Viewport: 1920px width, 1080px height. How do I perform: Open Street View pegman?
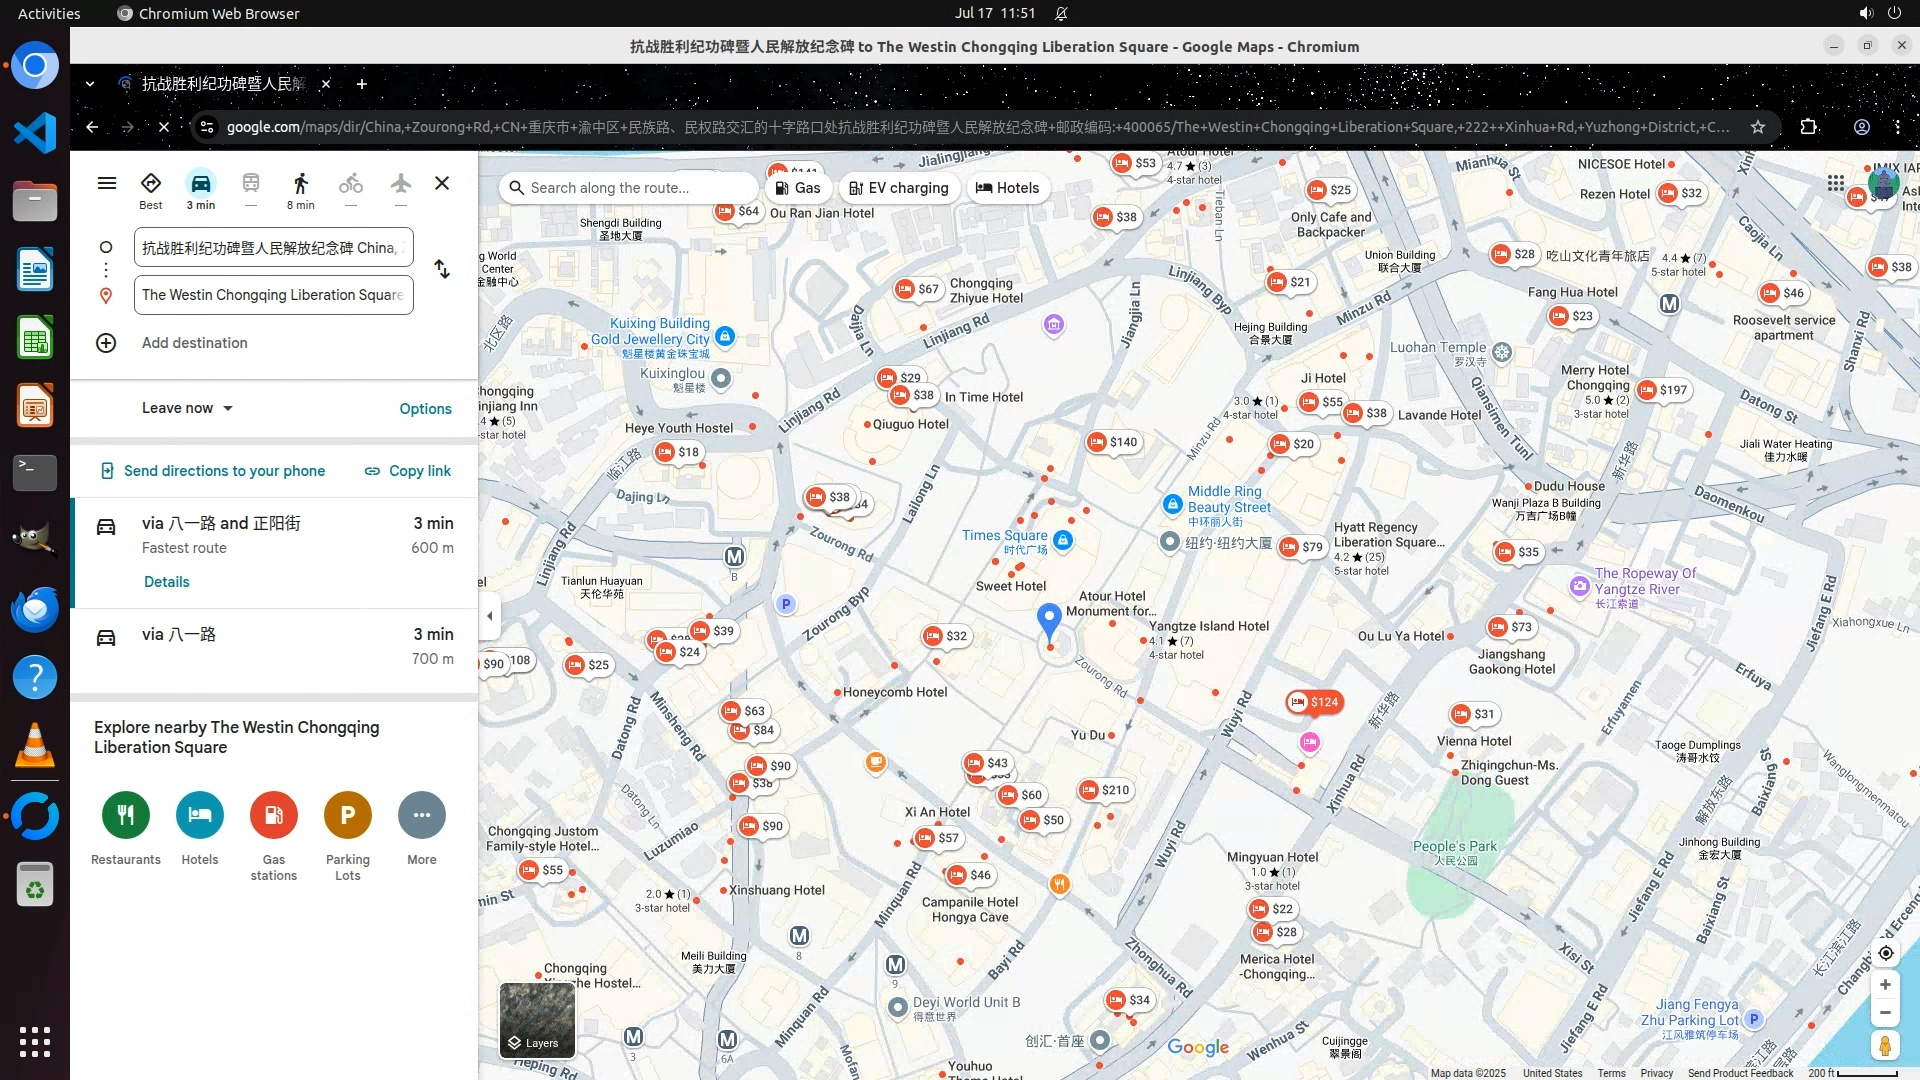click(1885, 1046)
